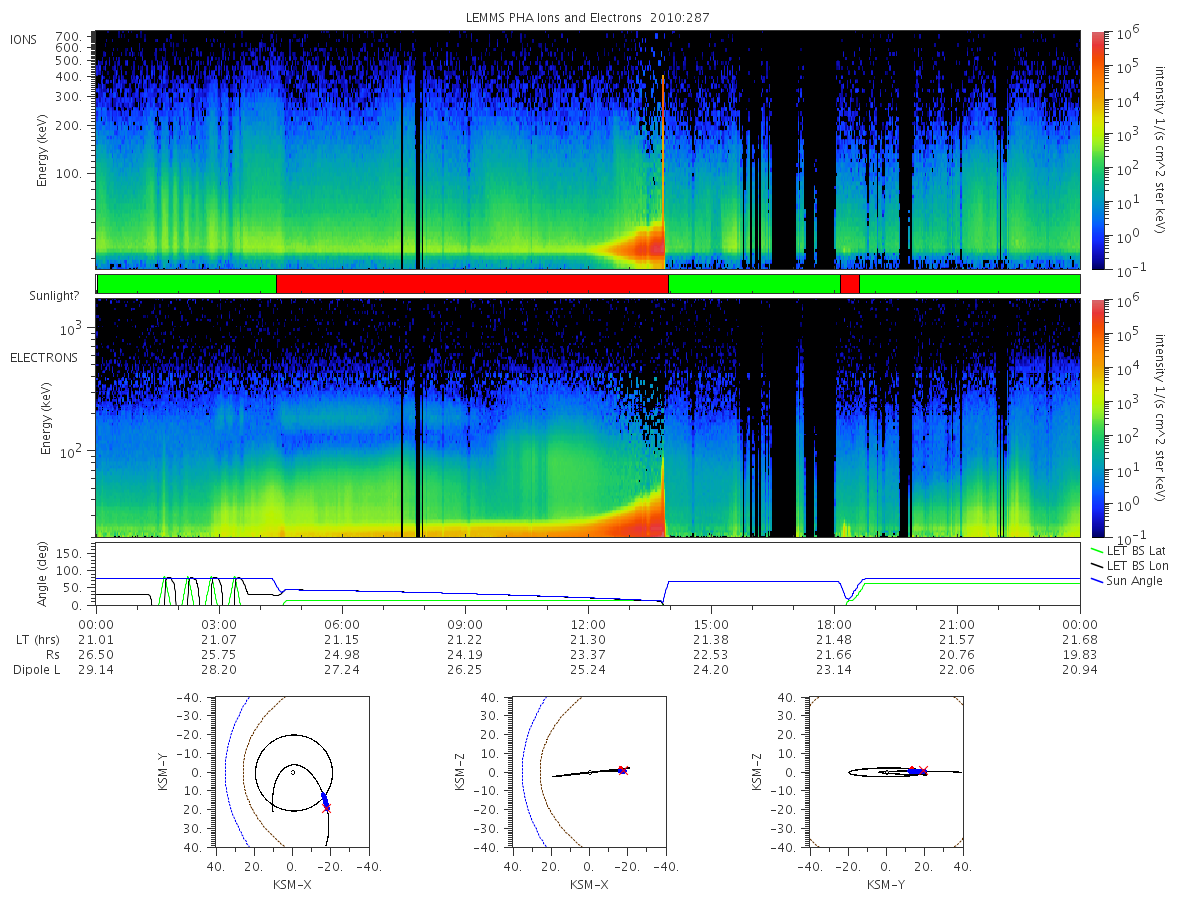The height and width of the screenshot is (900, 1200).
Task: Click the ELECTRONS panel label
Action: [43, 357]
